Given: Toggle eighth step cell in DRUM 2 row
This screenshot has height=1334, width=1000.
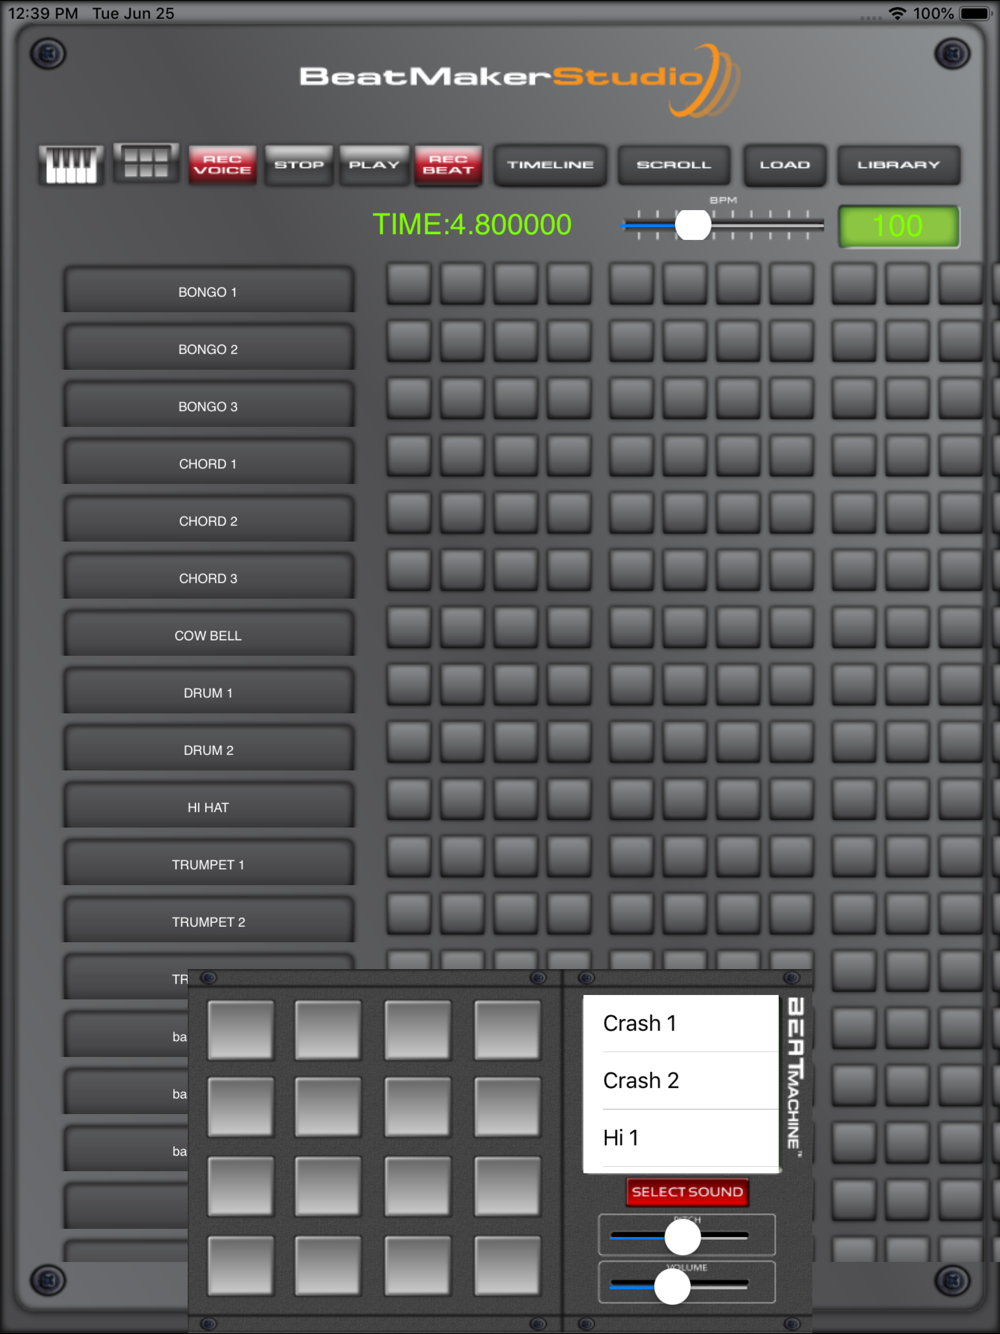Looking at the screenshot, I should 791,741.
